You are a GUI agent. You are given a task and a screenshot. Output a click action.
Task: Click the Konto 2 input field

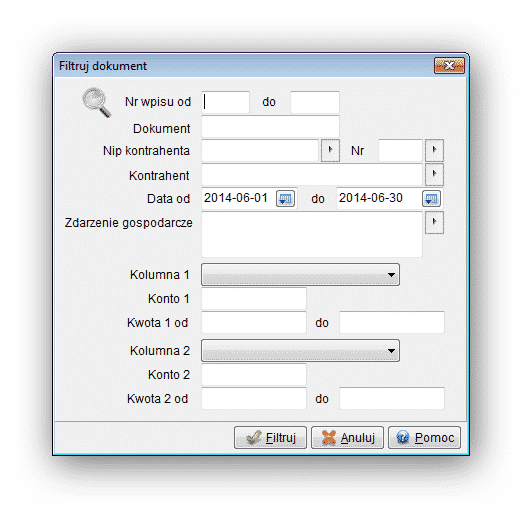(254, 375)
